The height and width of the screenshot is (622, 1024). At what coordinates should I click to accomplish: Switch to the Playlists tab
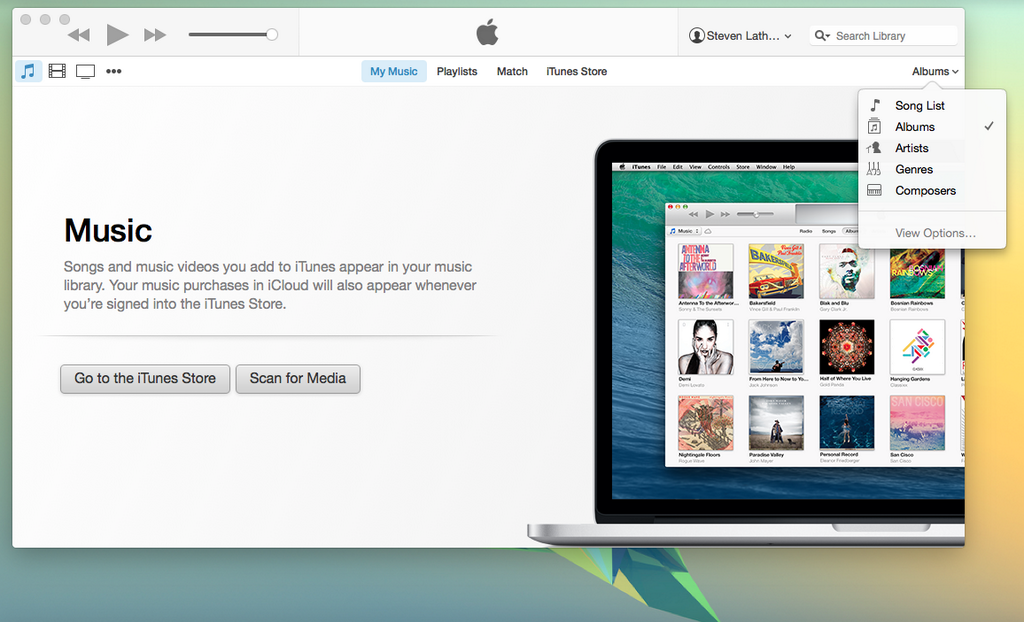[x=457, y=71]
